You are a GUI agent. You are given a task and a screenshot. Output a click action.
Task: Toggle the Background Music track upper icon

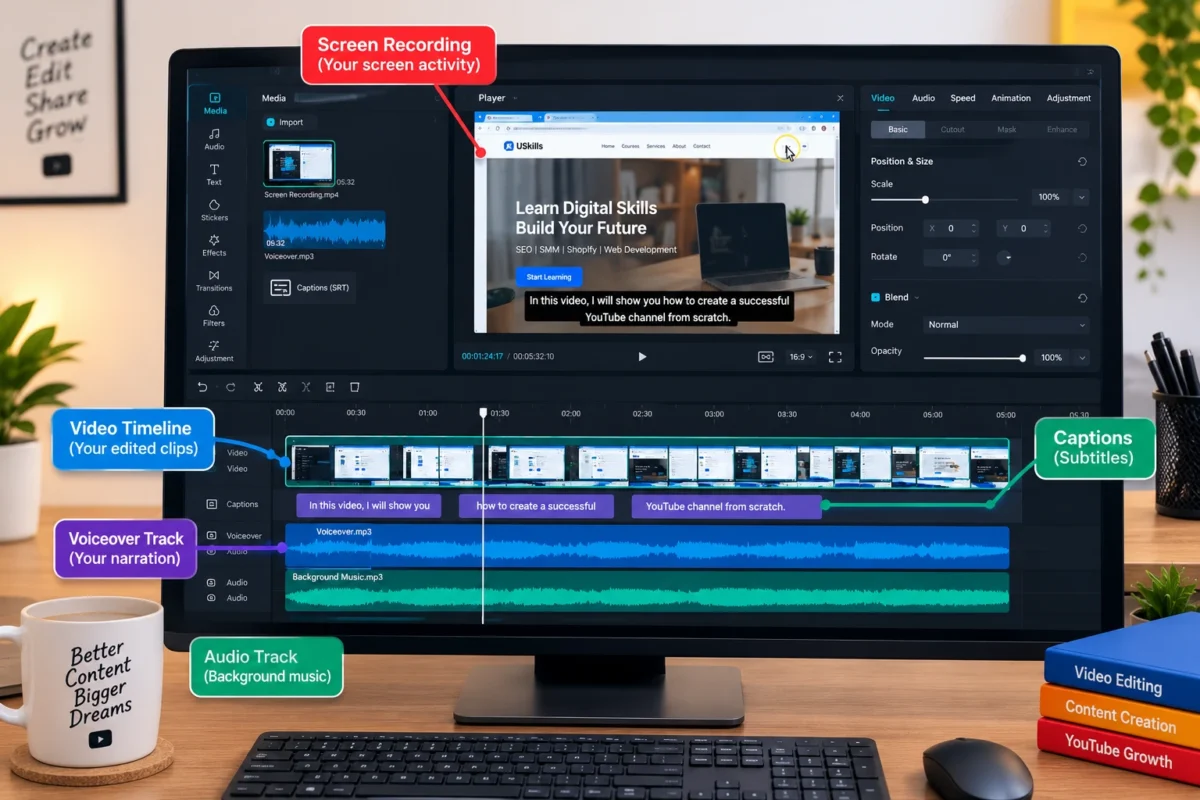[x=211, y=582]
